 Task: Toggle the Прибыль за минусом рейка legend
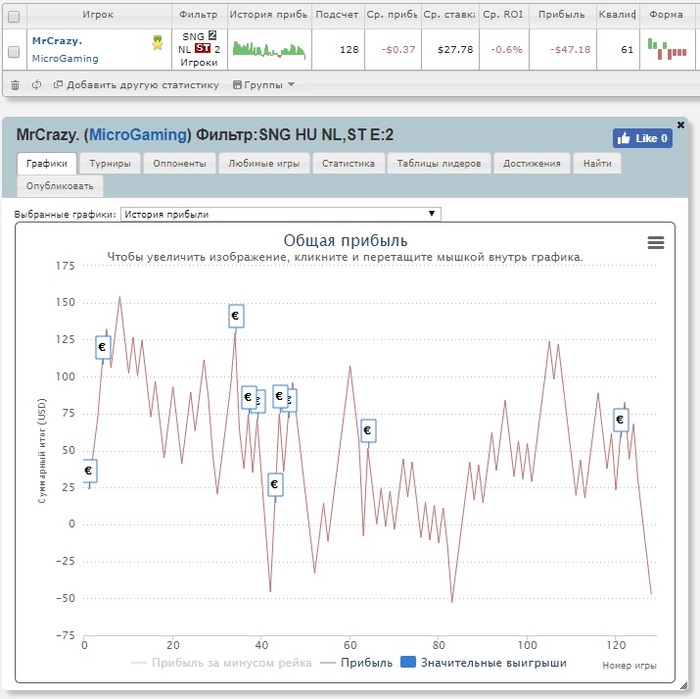click(x=222, y=663)
